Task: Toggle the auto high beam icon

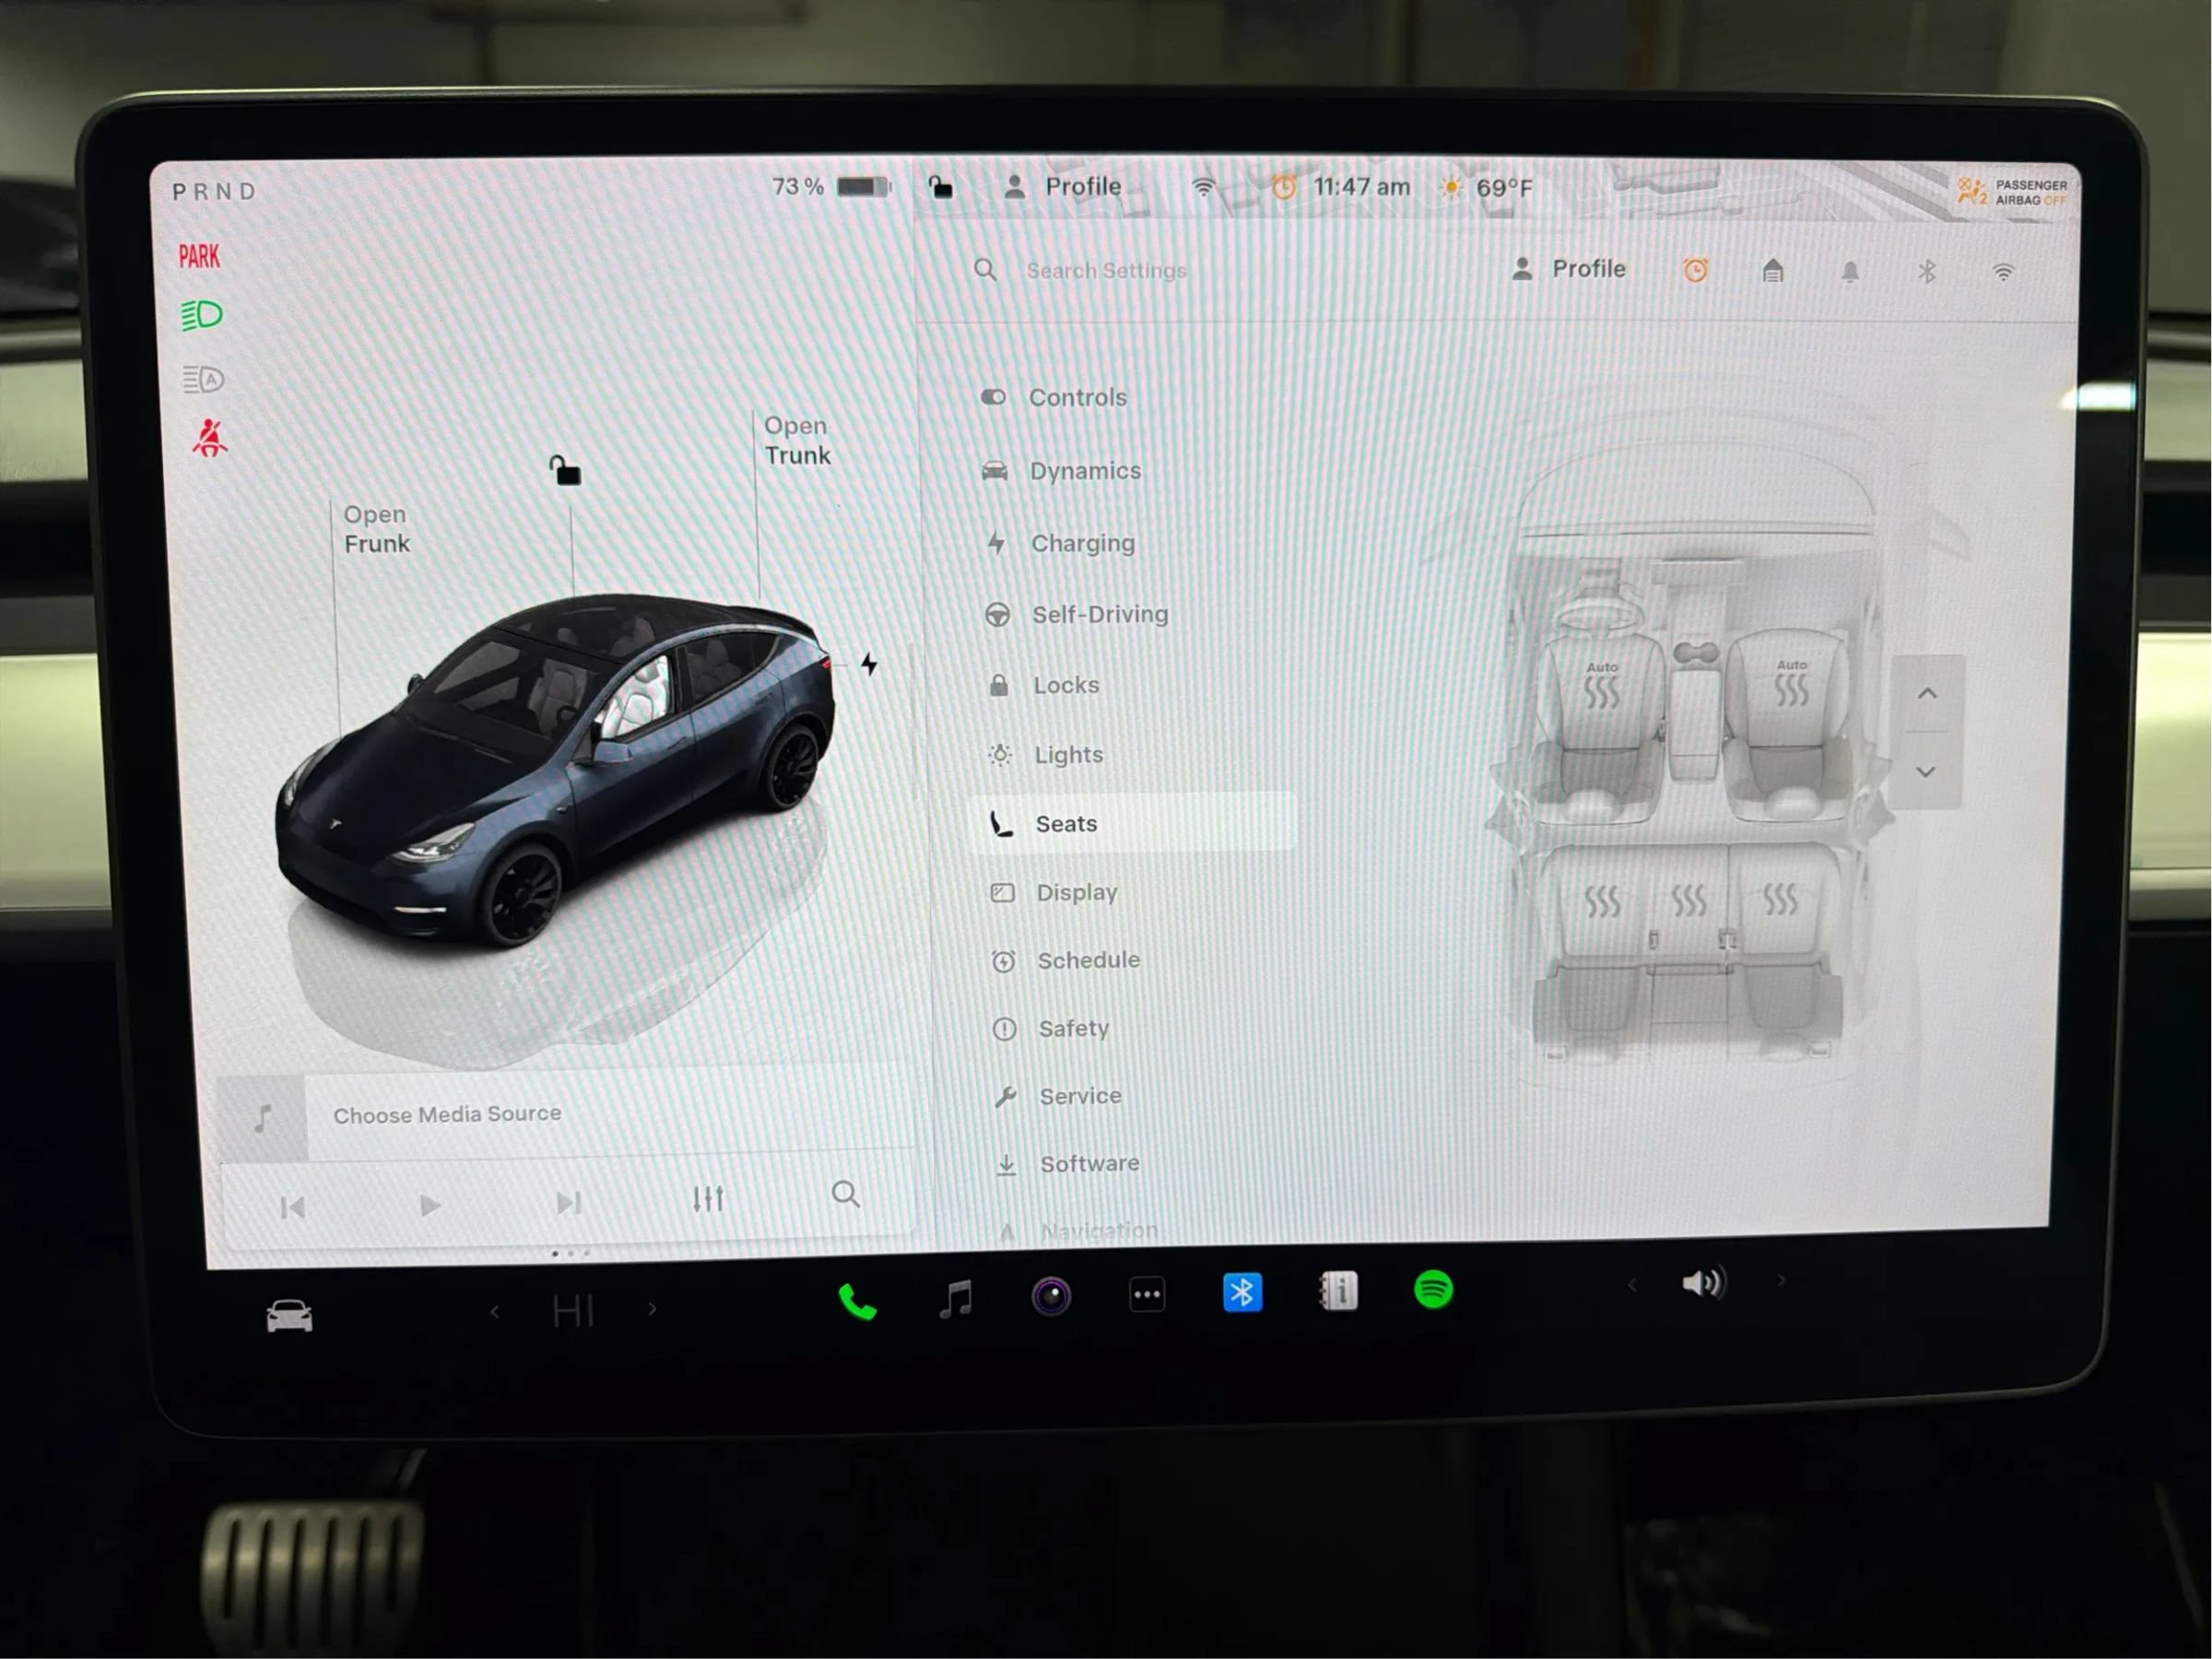Action: pos(203,379)
